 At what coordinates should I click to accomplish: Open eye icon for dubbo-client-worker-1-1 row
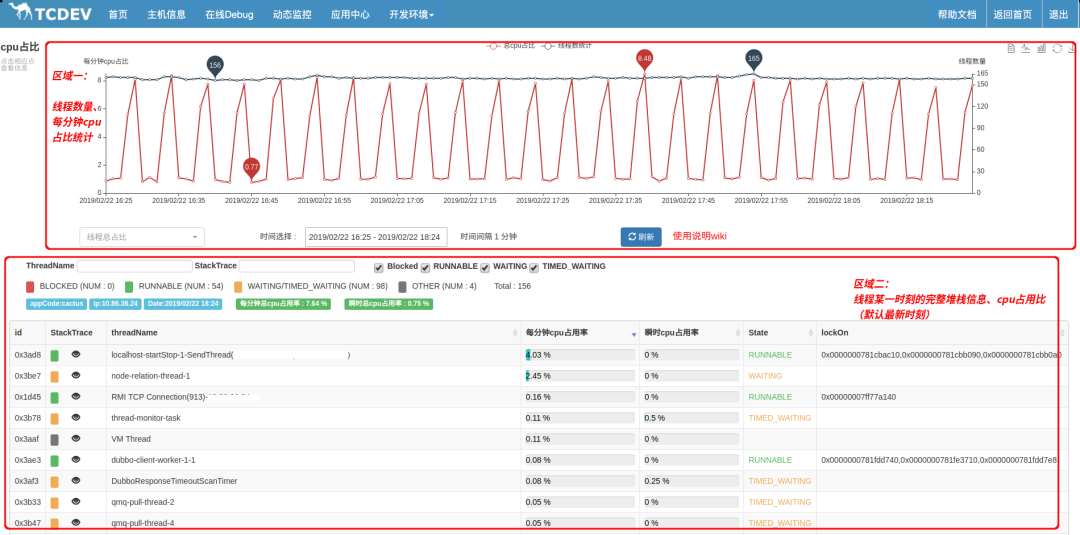pos(76,459)
